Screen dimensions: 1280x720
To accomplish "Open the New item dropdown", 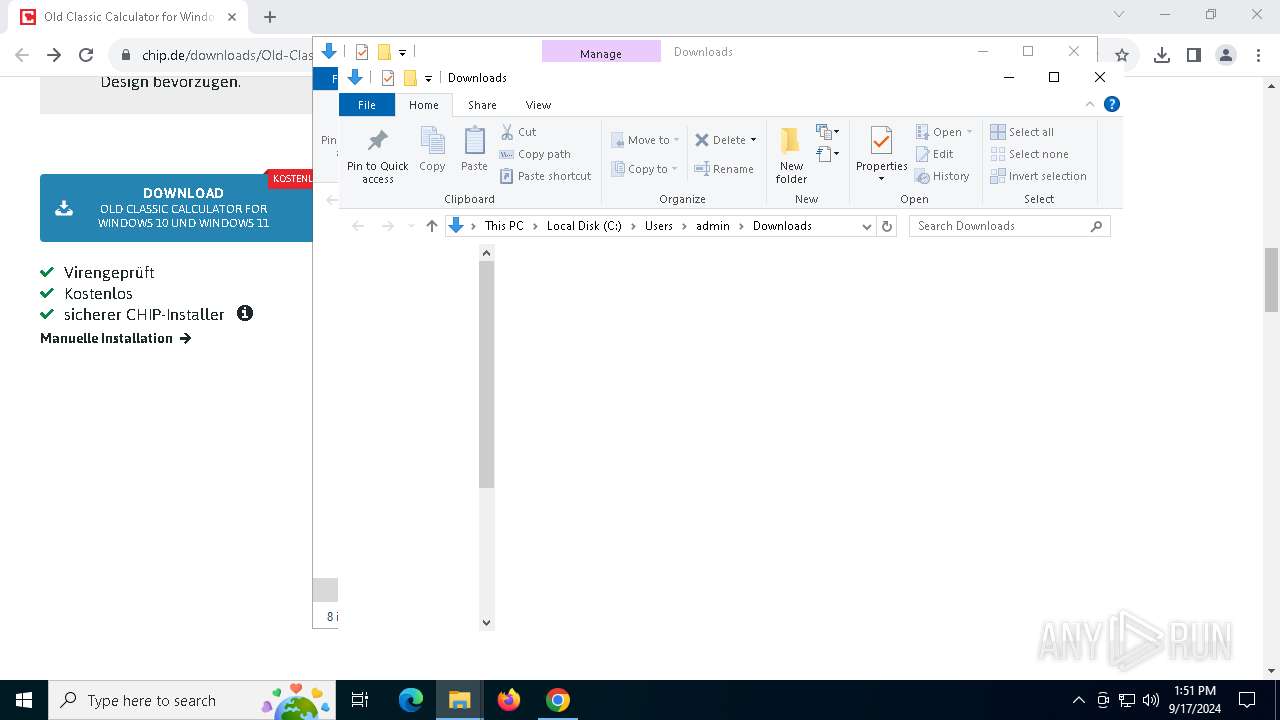I will (x=827, y=132).
